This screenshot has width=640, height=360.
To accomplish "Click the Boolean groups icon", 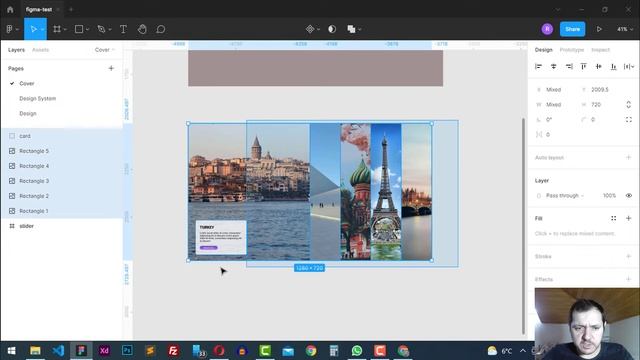I will 351,29.
